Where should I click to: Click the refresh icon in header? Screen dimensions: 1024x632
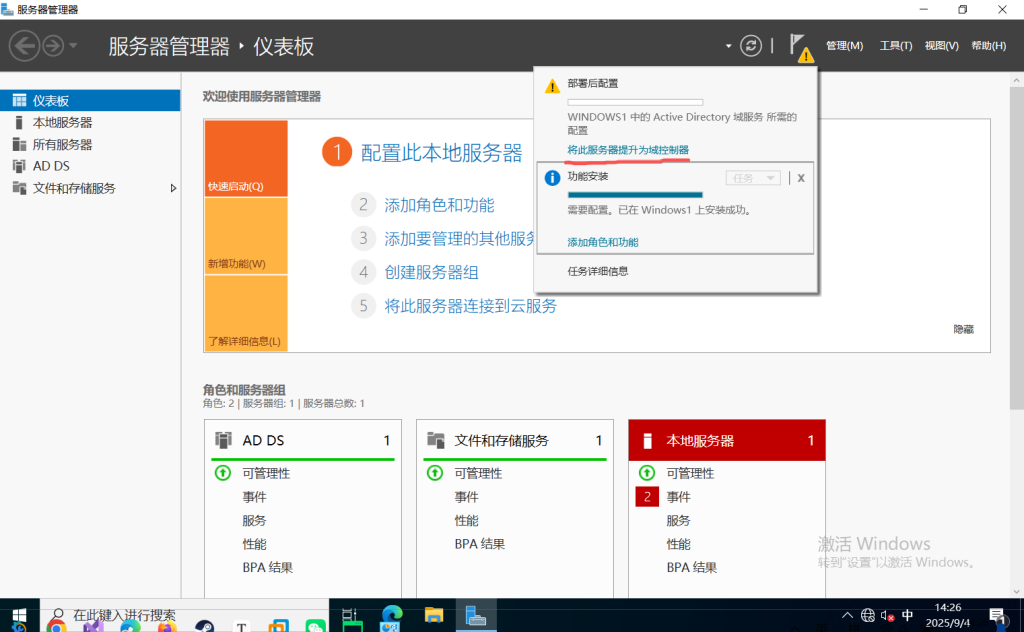click(x=751, y=46)
